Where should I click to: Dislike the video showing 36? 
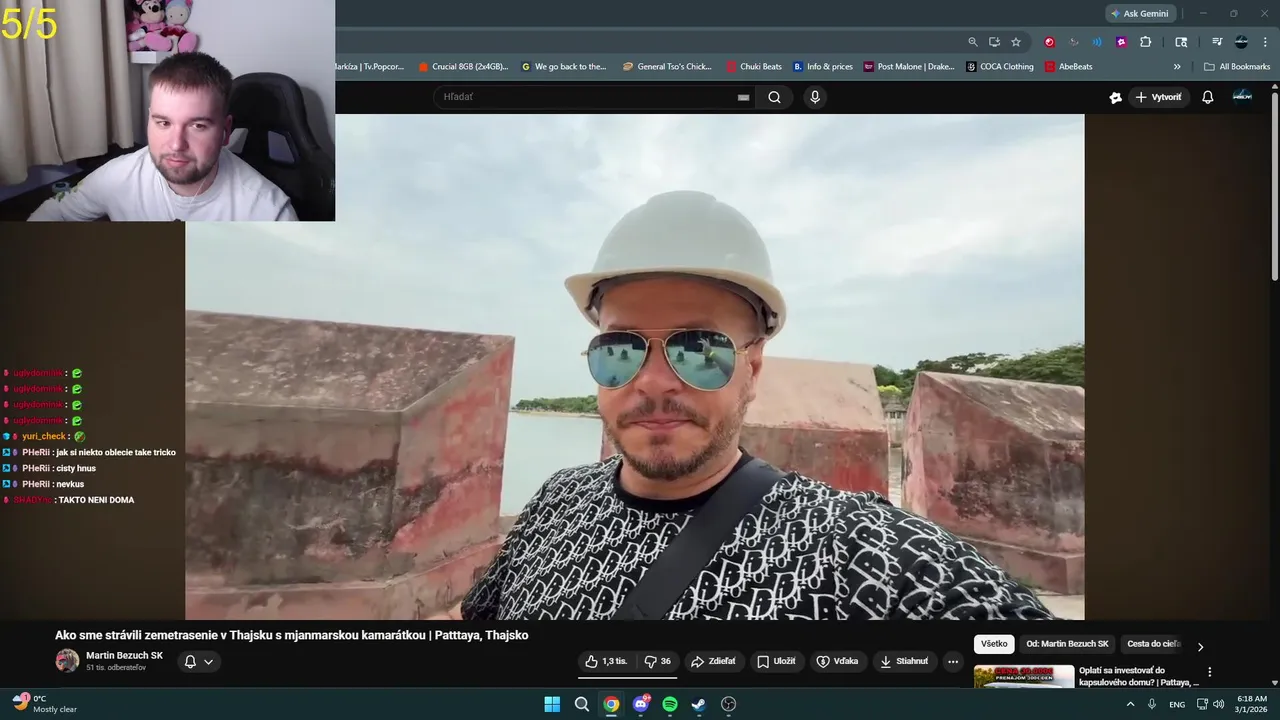[x=657, y=661]
